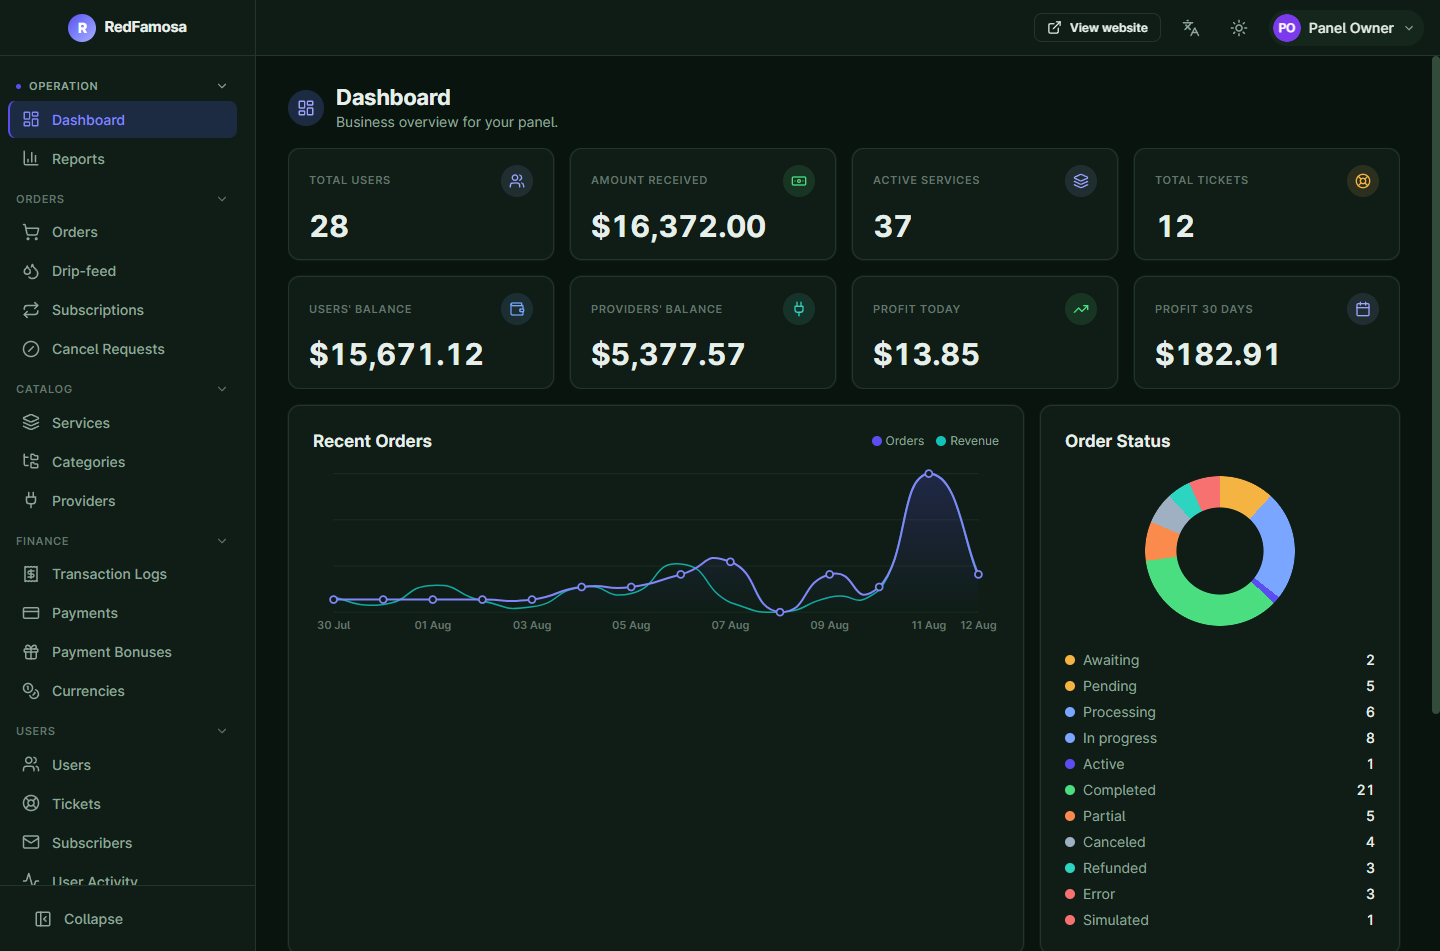Open Cancel Requests link

coord(122,349)
